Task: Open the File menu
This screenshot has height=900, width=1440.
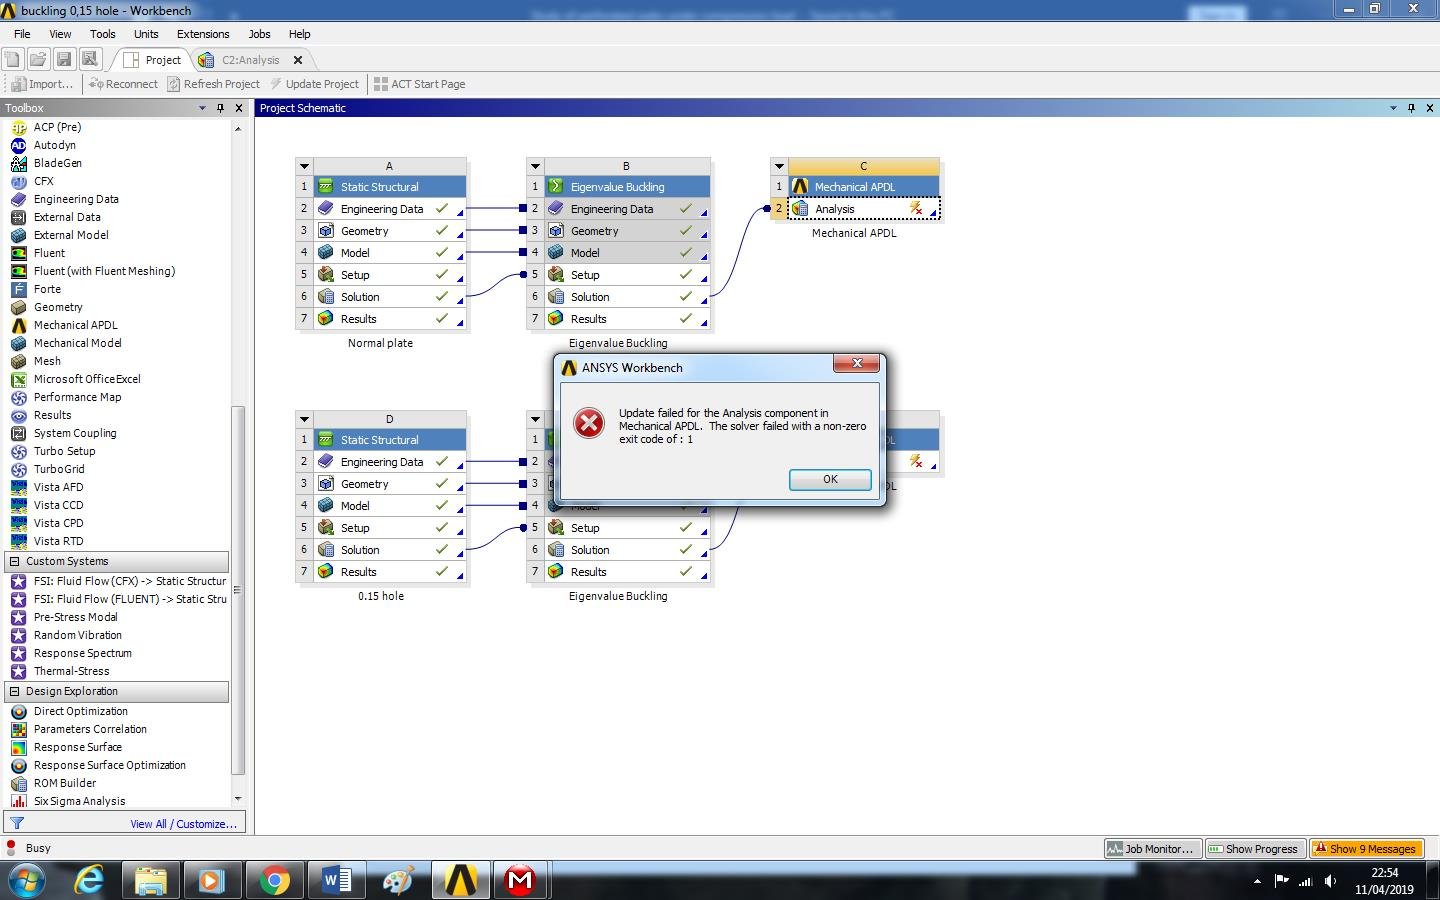Action: click(22, 34)
